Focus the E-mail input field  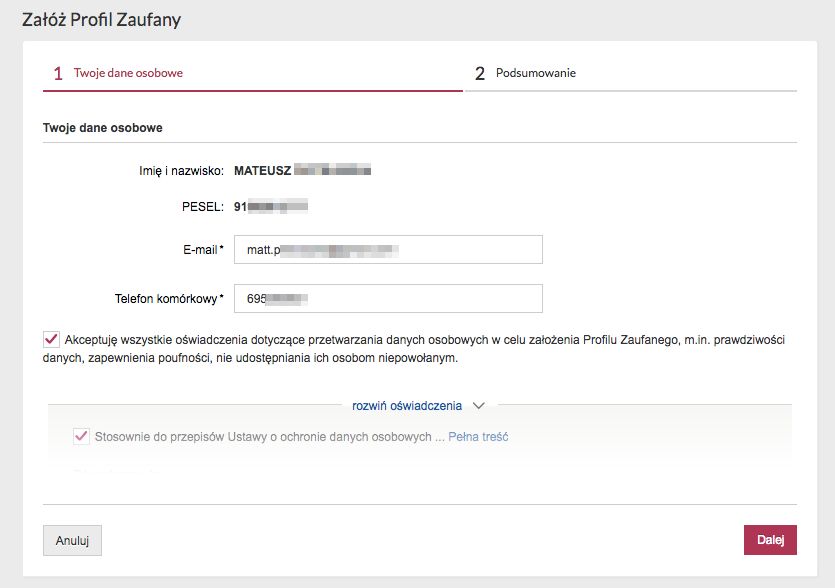388,249
